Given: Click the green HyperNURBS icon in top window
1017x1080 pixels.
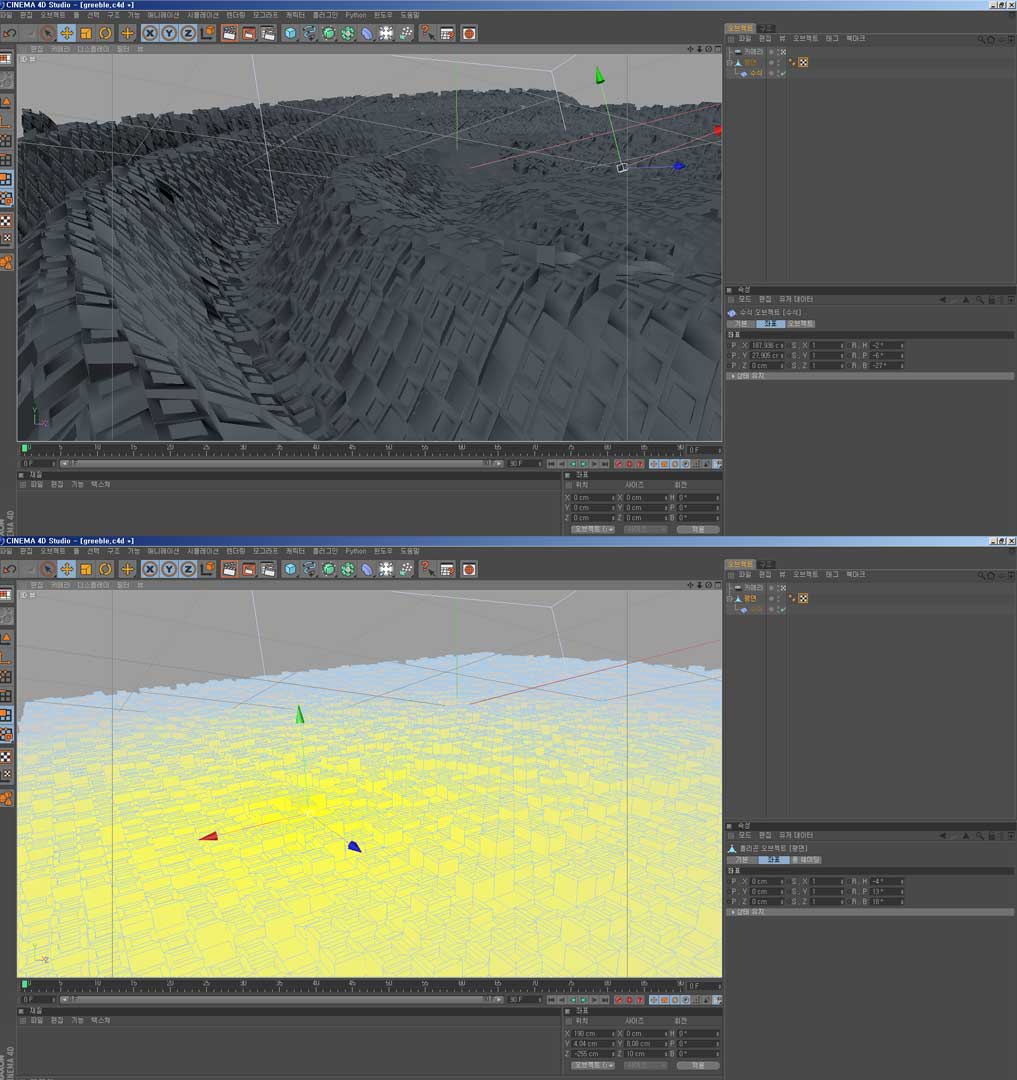Looking at the screenshot, I should (328, 33).
